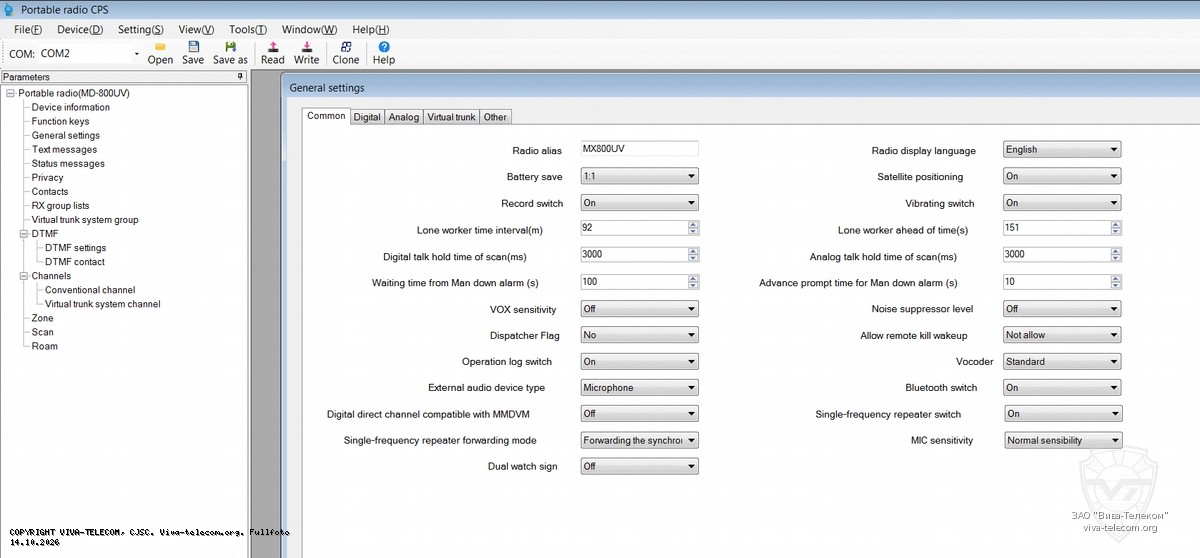Open the Operation log switch dropdown
The image size is (1200, 558).
pos(639,362)
